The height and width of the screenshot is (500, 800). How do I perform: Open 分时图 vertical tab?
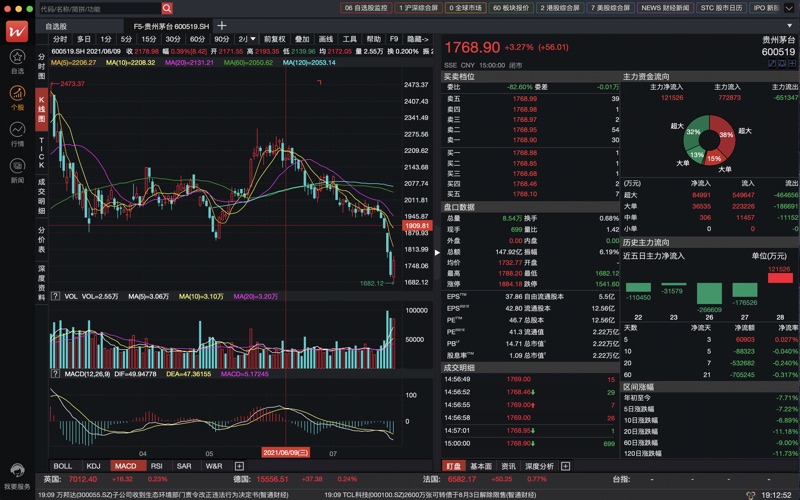tap(41, 66)
